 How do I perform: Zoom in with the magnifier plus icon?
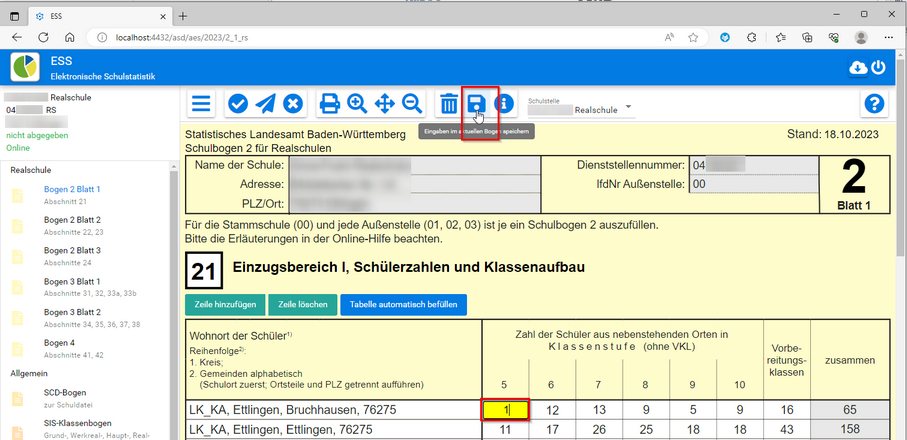click(x=357, y=104)
